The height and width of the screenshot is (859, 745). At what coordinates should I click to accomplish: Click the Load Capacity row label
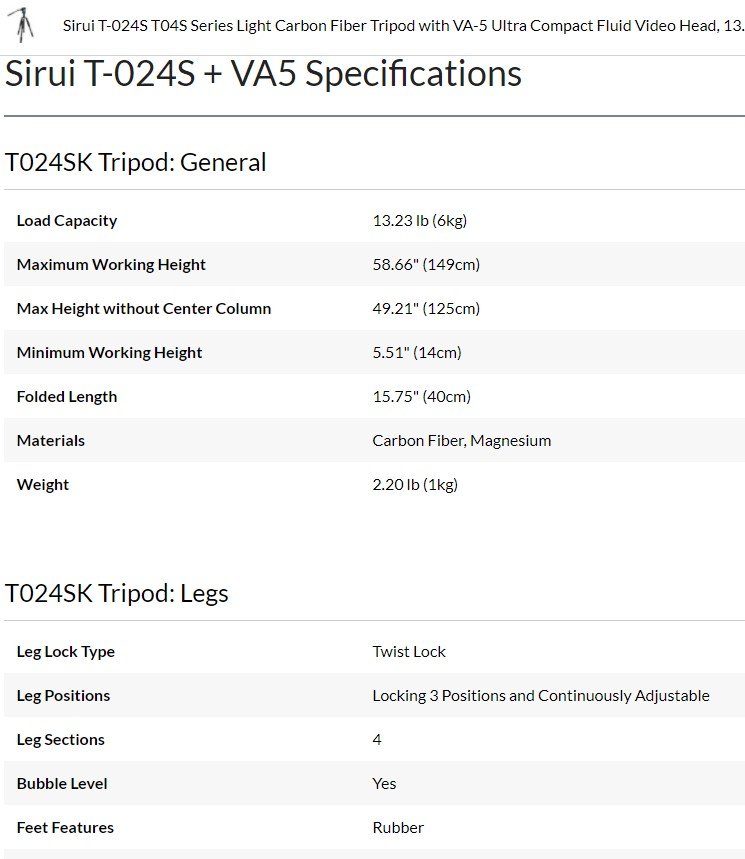(67, 220)
